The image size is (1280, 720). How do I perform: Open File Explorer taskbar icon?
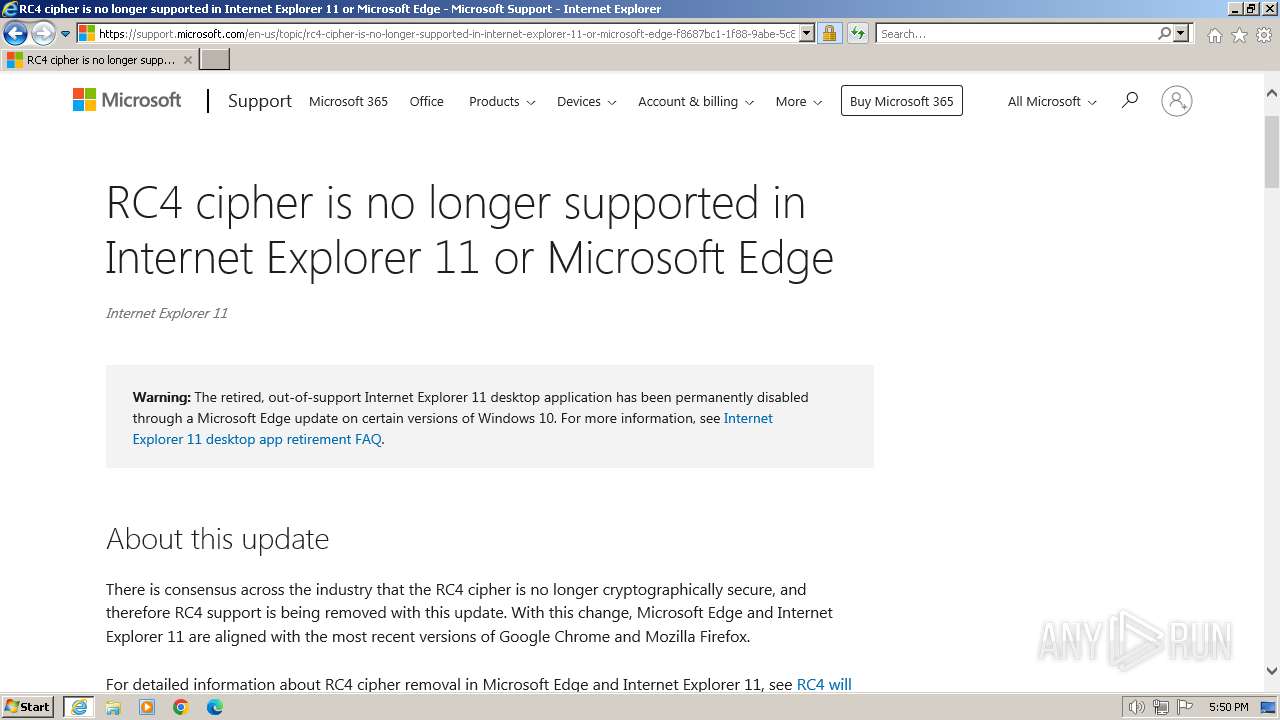point(113,707)
